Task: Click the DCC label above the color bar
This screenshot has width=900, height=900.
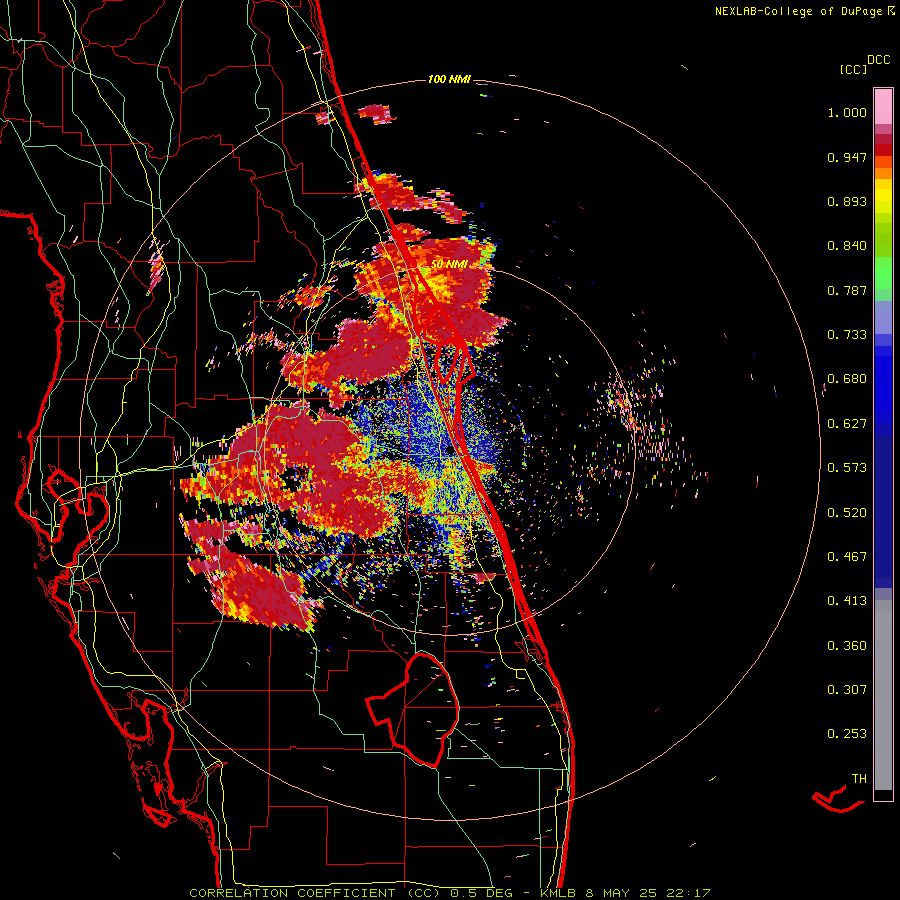Action: [x=878, y=60]
